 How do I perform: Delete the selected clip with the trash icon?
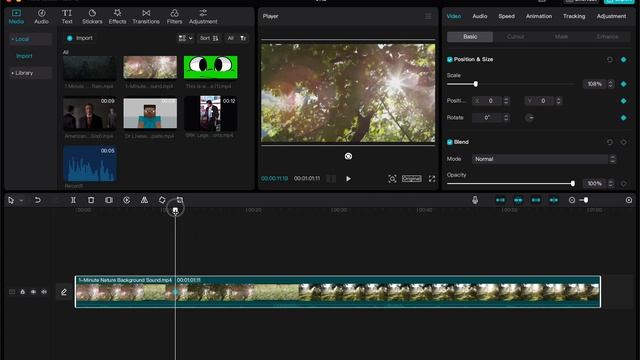coord(91,200)
